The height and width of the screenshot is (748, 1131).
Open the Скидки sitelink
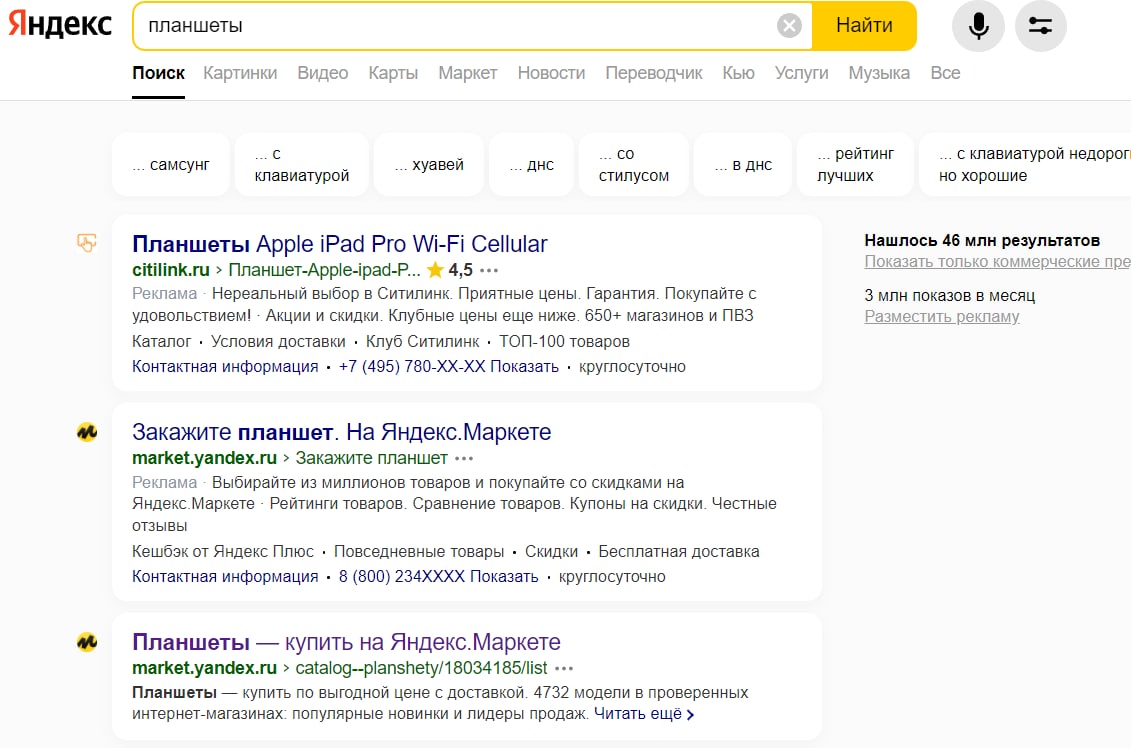tap(551, 551)
